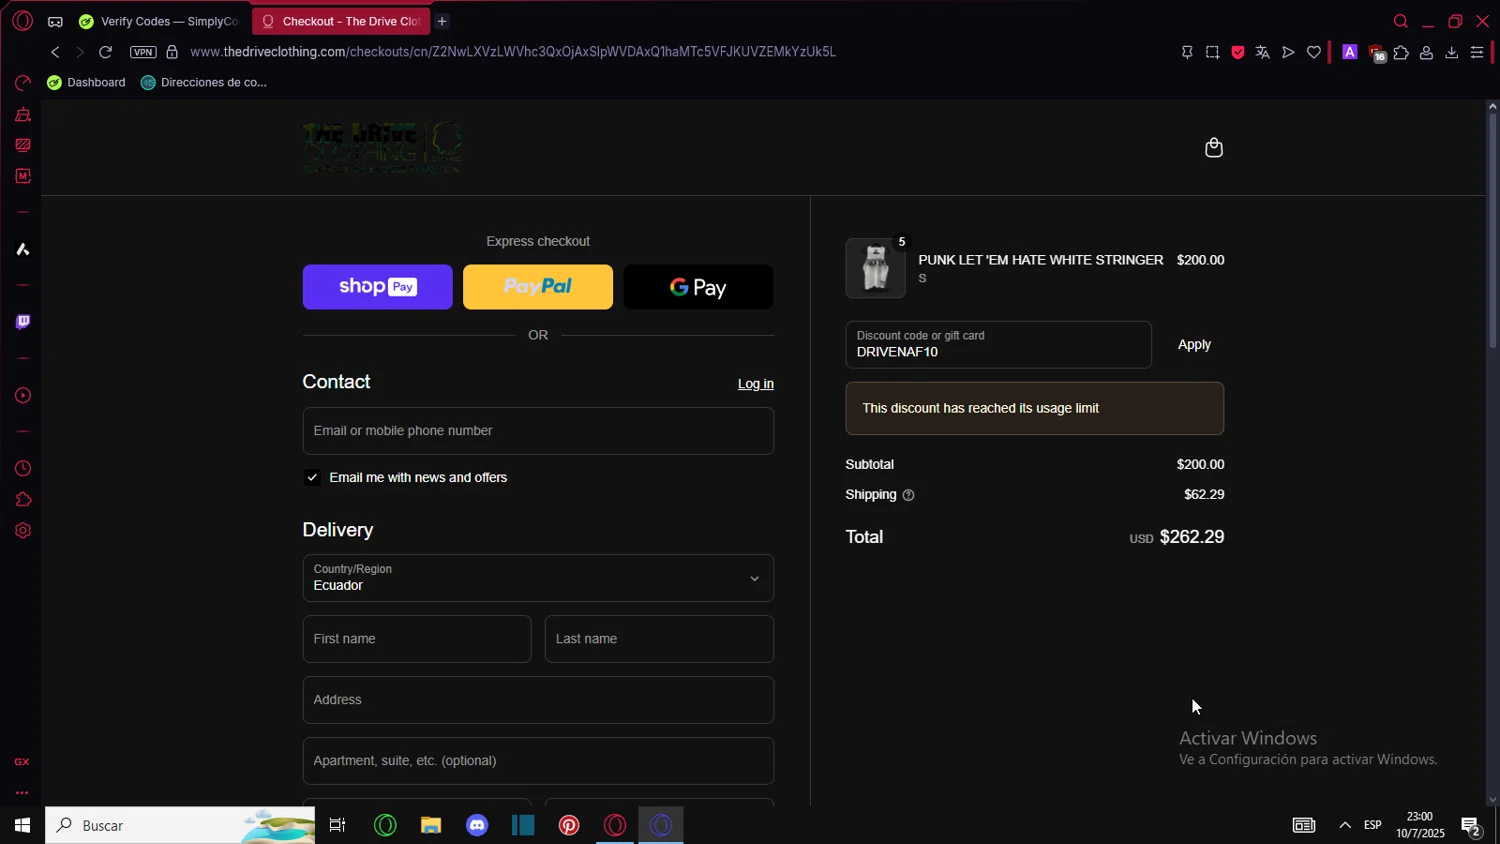The image size is (1500, 844).
Task: Click the discount code field with DRIVENAF10
Action: point(998,345)
